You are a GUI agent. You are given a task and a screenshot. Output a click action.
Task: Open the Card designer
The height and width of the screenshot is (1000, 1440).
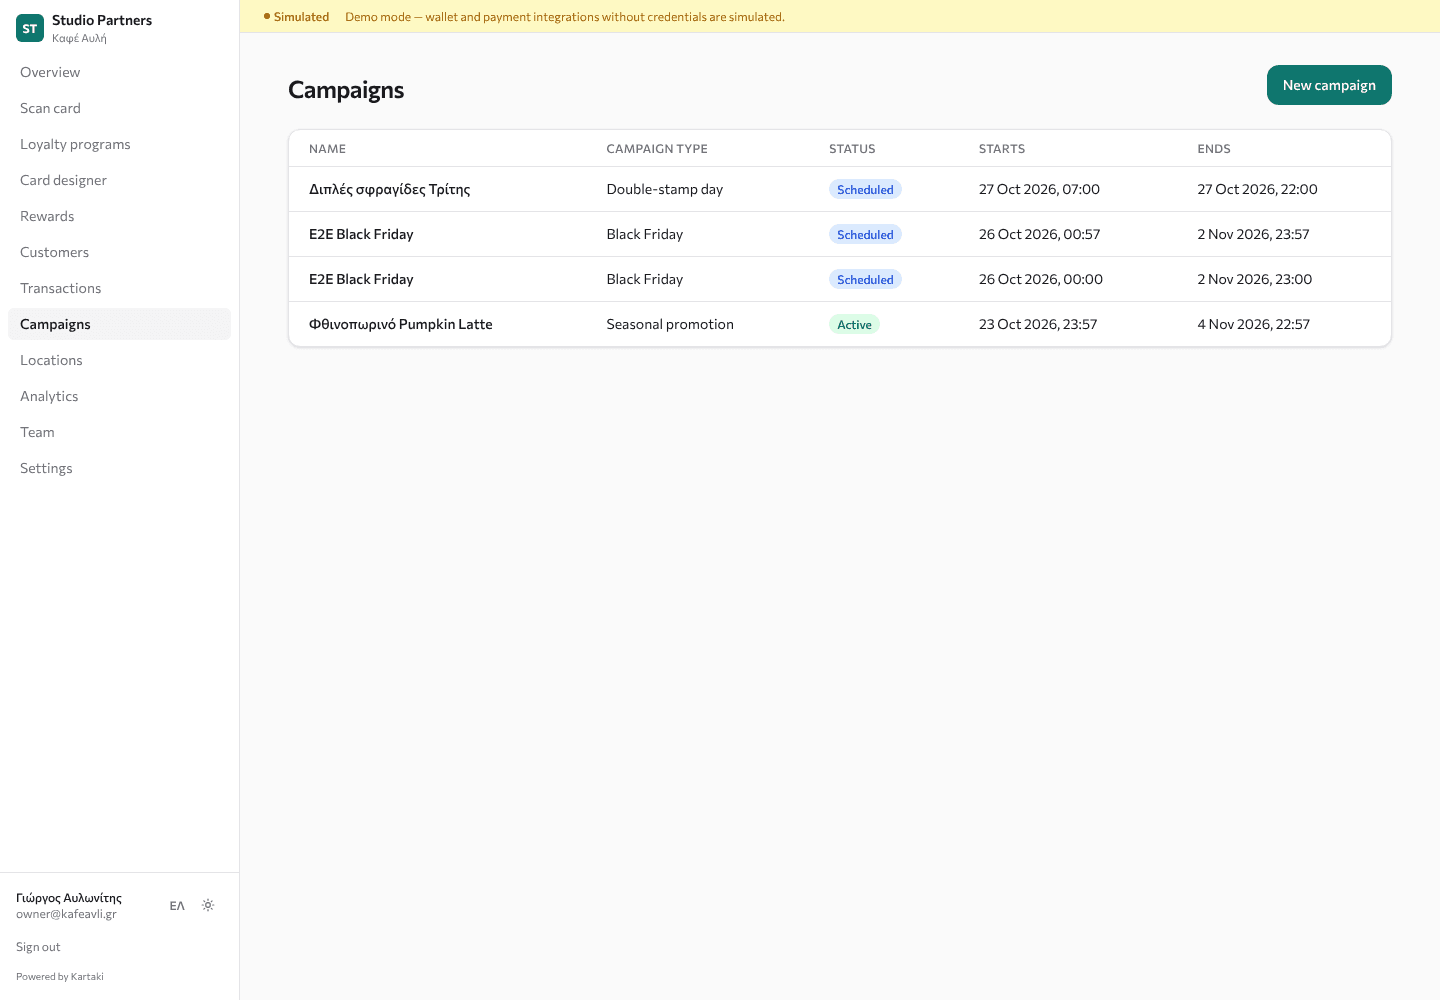[x=119, y=180]
